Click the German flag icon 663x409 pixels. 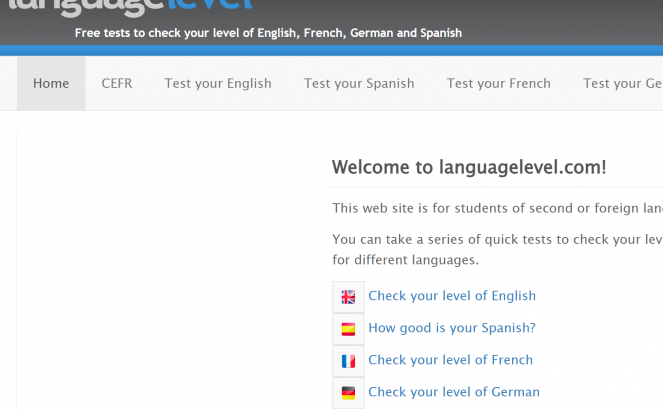pyautogui.click(x=348, y=393)
